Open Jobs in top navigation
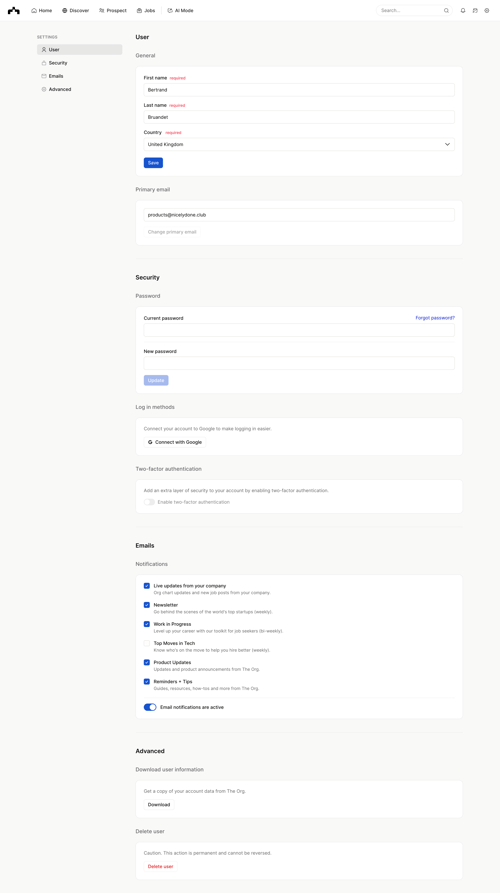This screenshot has width=500, height=893. 146,10
